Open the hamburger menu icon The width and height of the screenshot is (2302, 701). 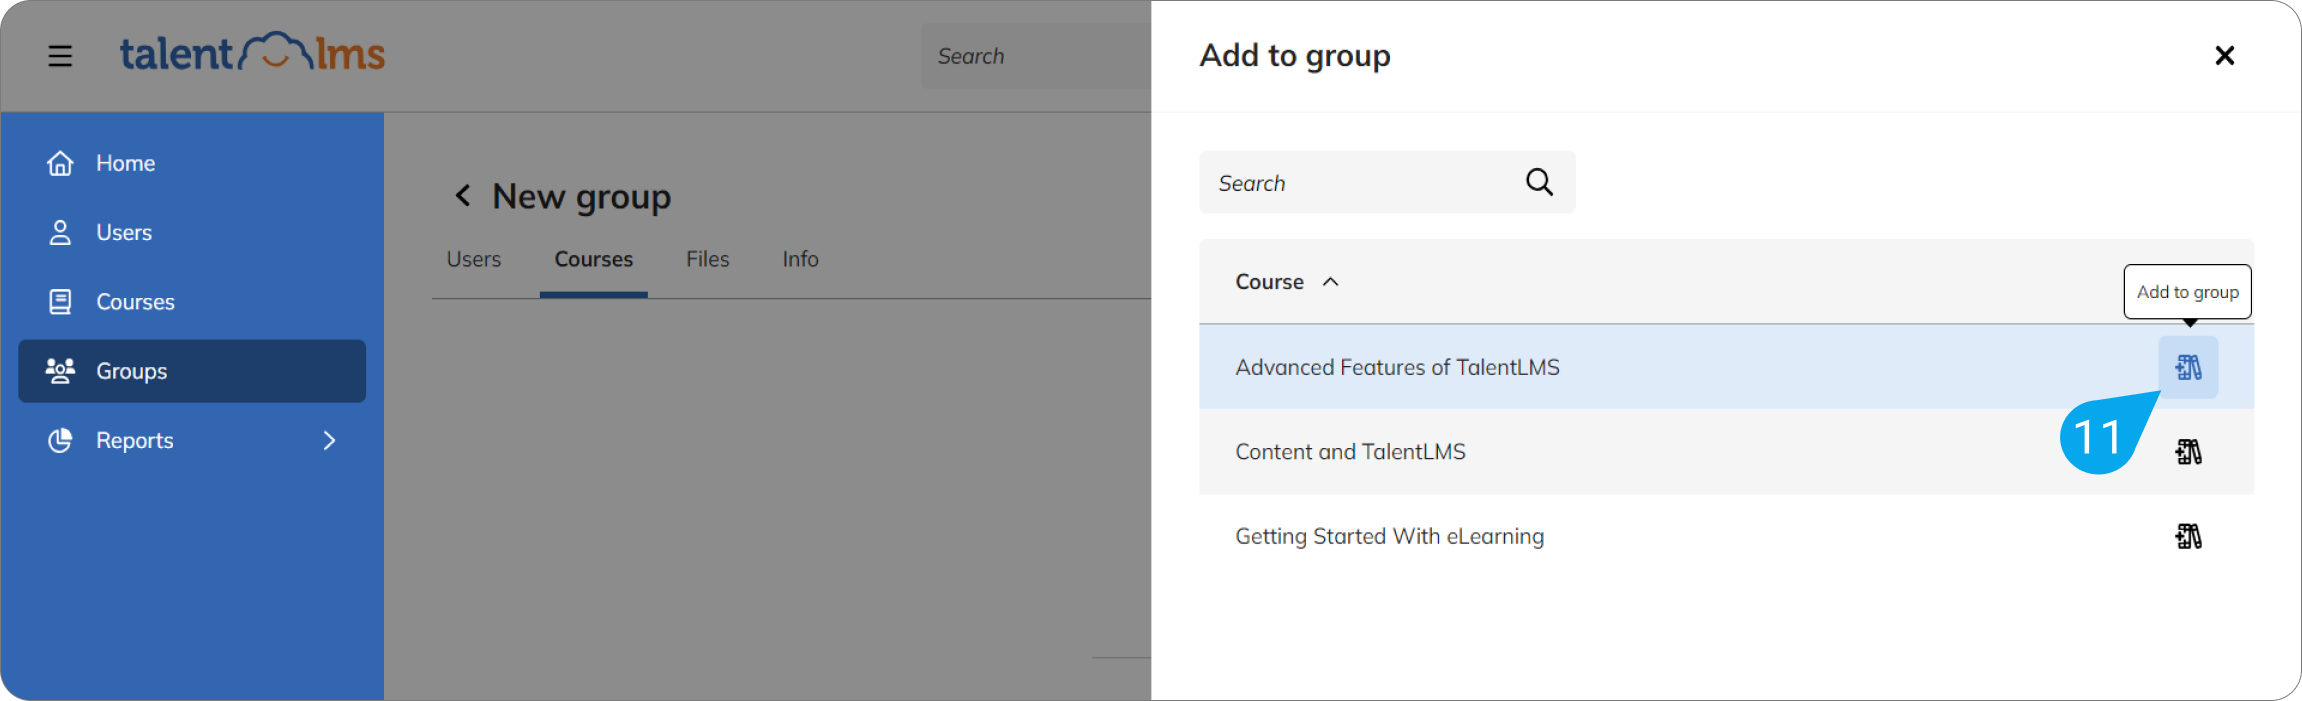pos(60,56)
